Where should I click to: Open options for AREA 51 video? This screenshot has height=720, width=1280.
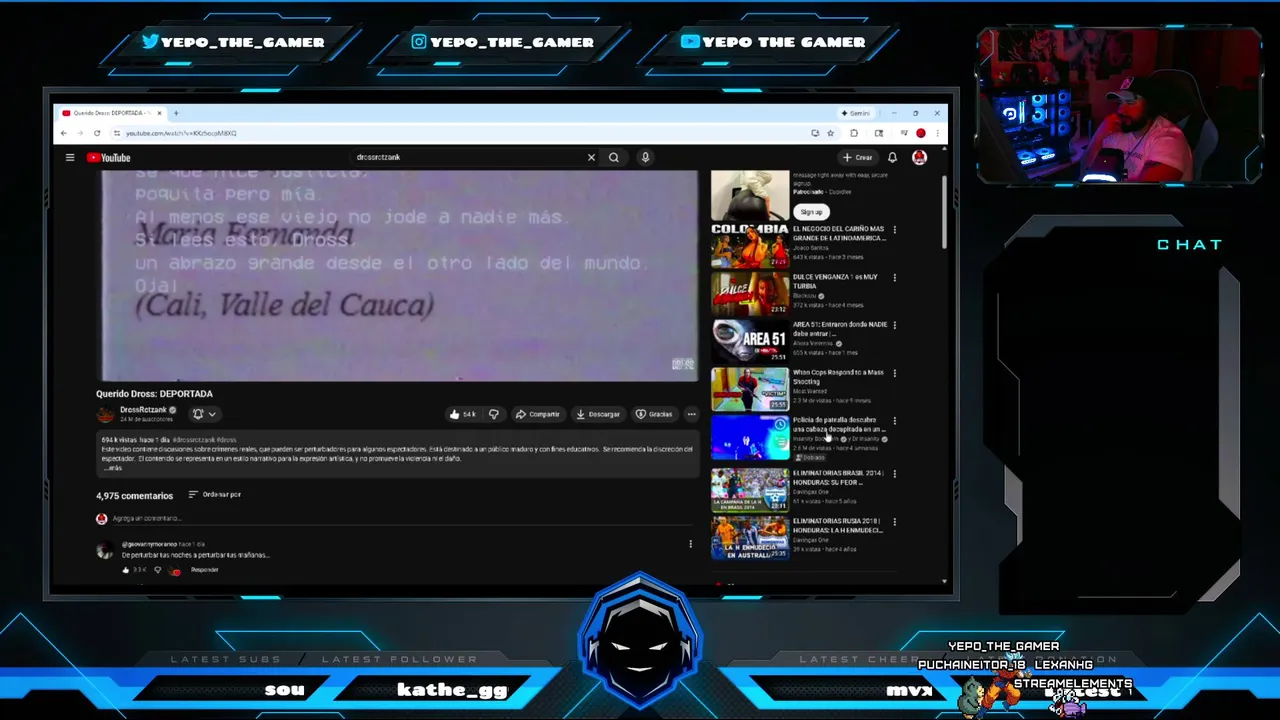[894, 326]
